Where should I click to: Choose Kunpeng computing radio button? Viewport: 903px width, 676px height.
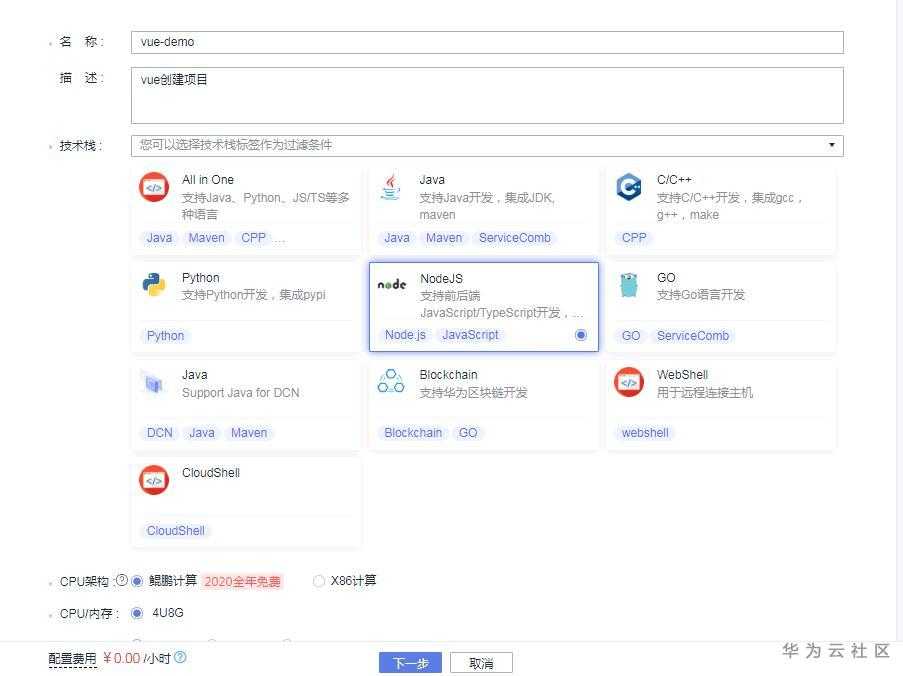(136, 581)
